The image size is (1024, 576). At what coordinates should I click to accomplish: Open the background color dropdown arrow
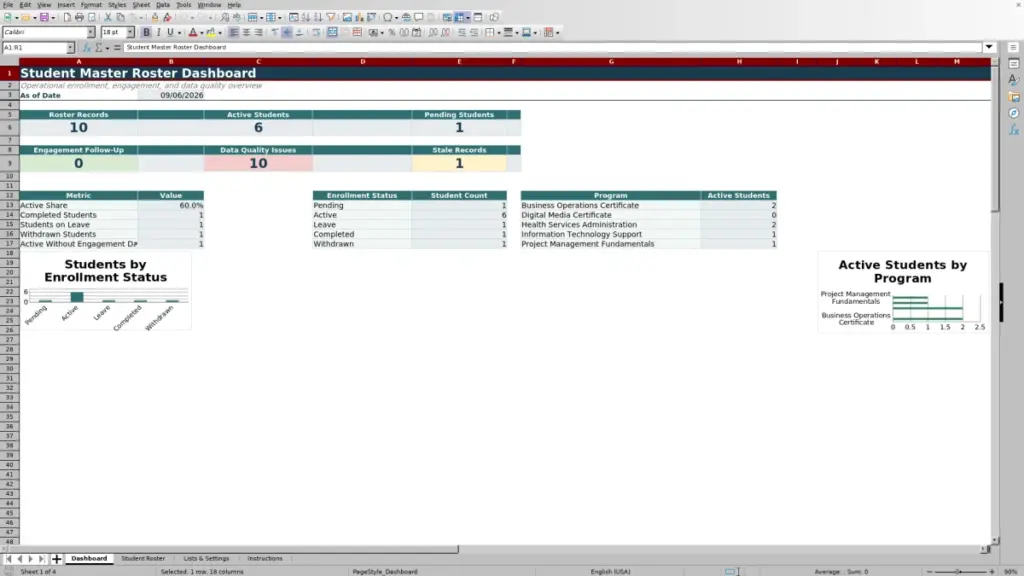pyautogui.click(x=220, y=33)
